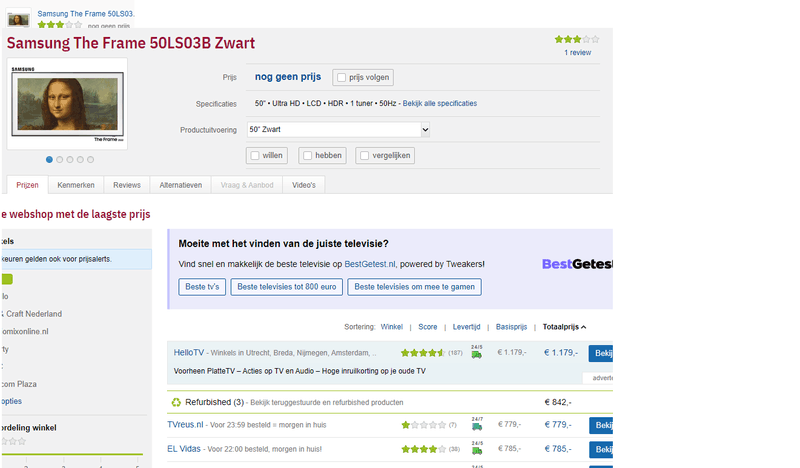Sort the price list by Score
Screen dimensions: 800x468
pos(428,327)
